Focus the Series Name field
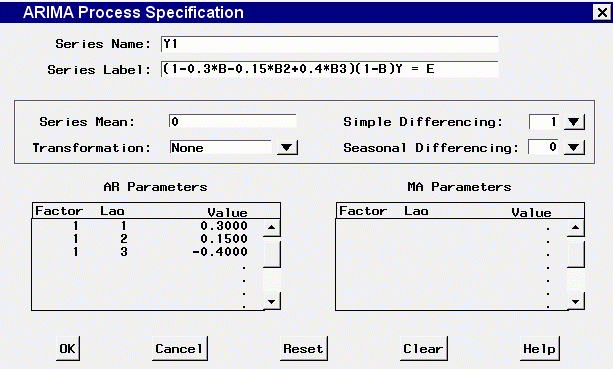613x369 pixels. [330, 44]
